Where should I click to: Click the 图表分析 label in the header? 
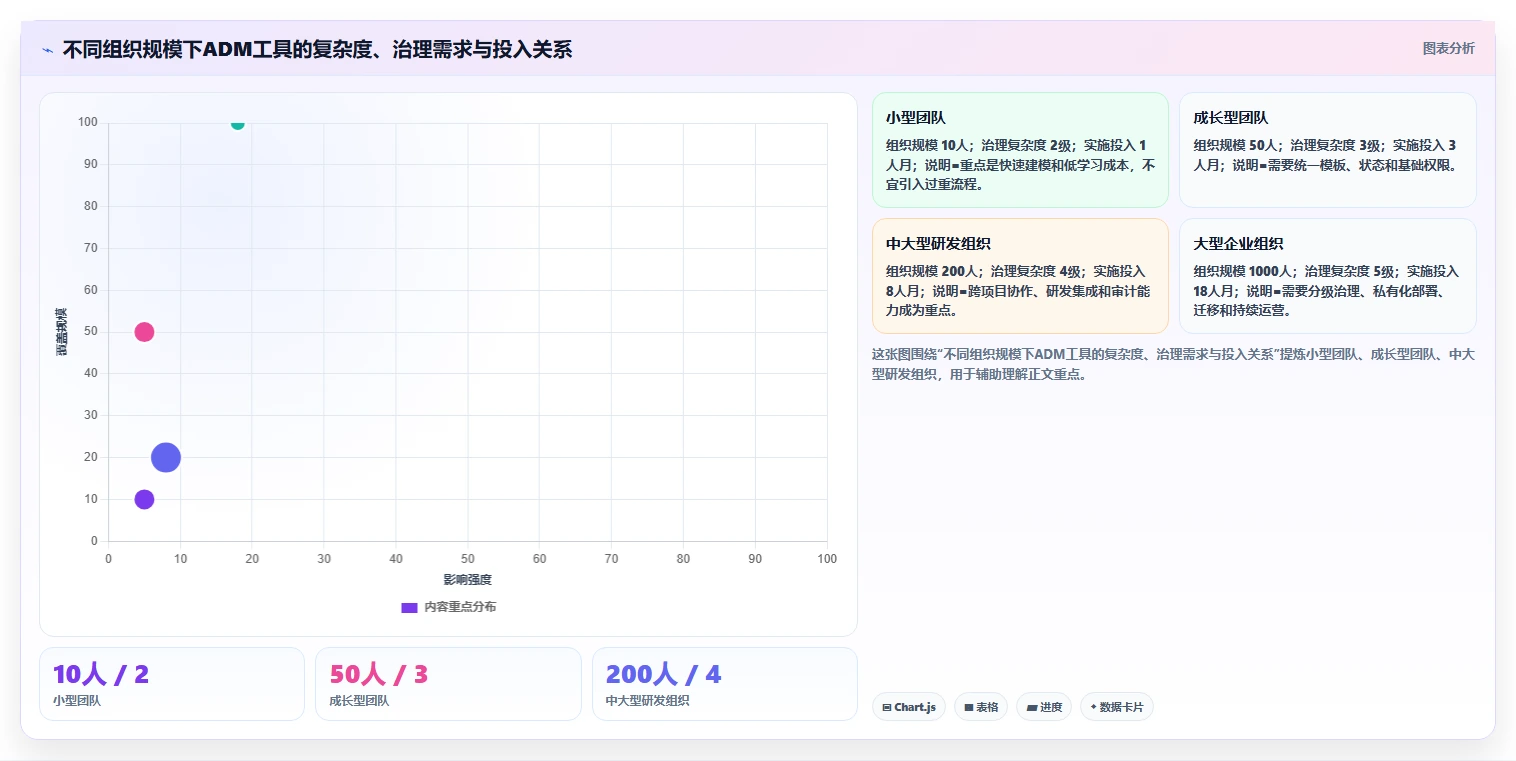click(x=1448, y=48)
